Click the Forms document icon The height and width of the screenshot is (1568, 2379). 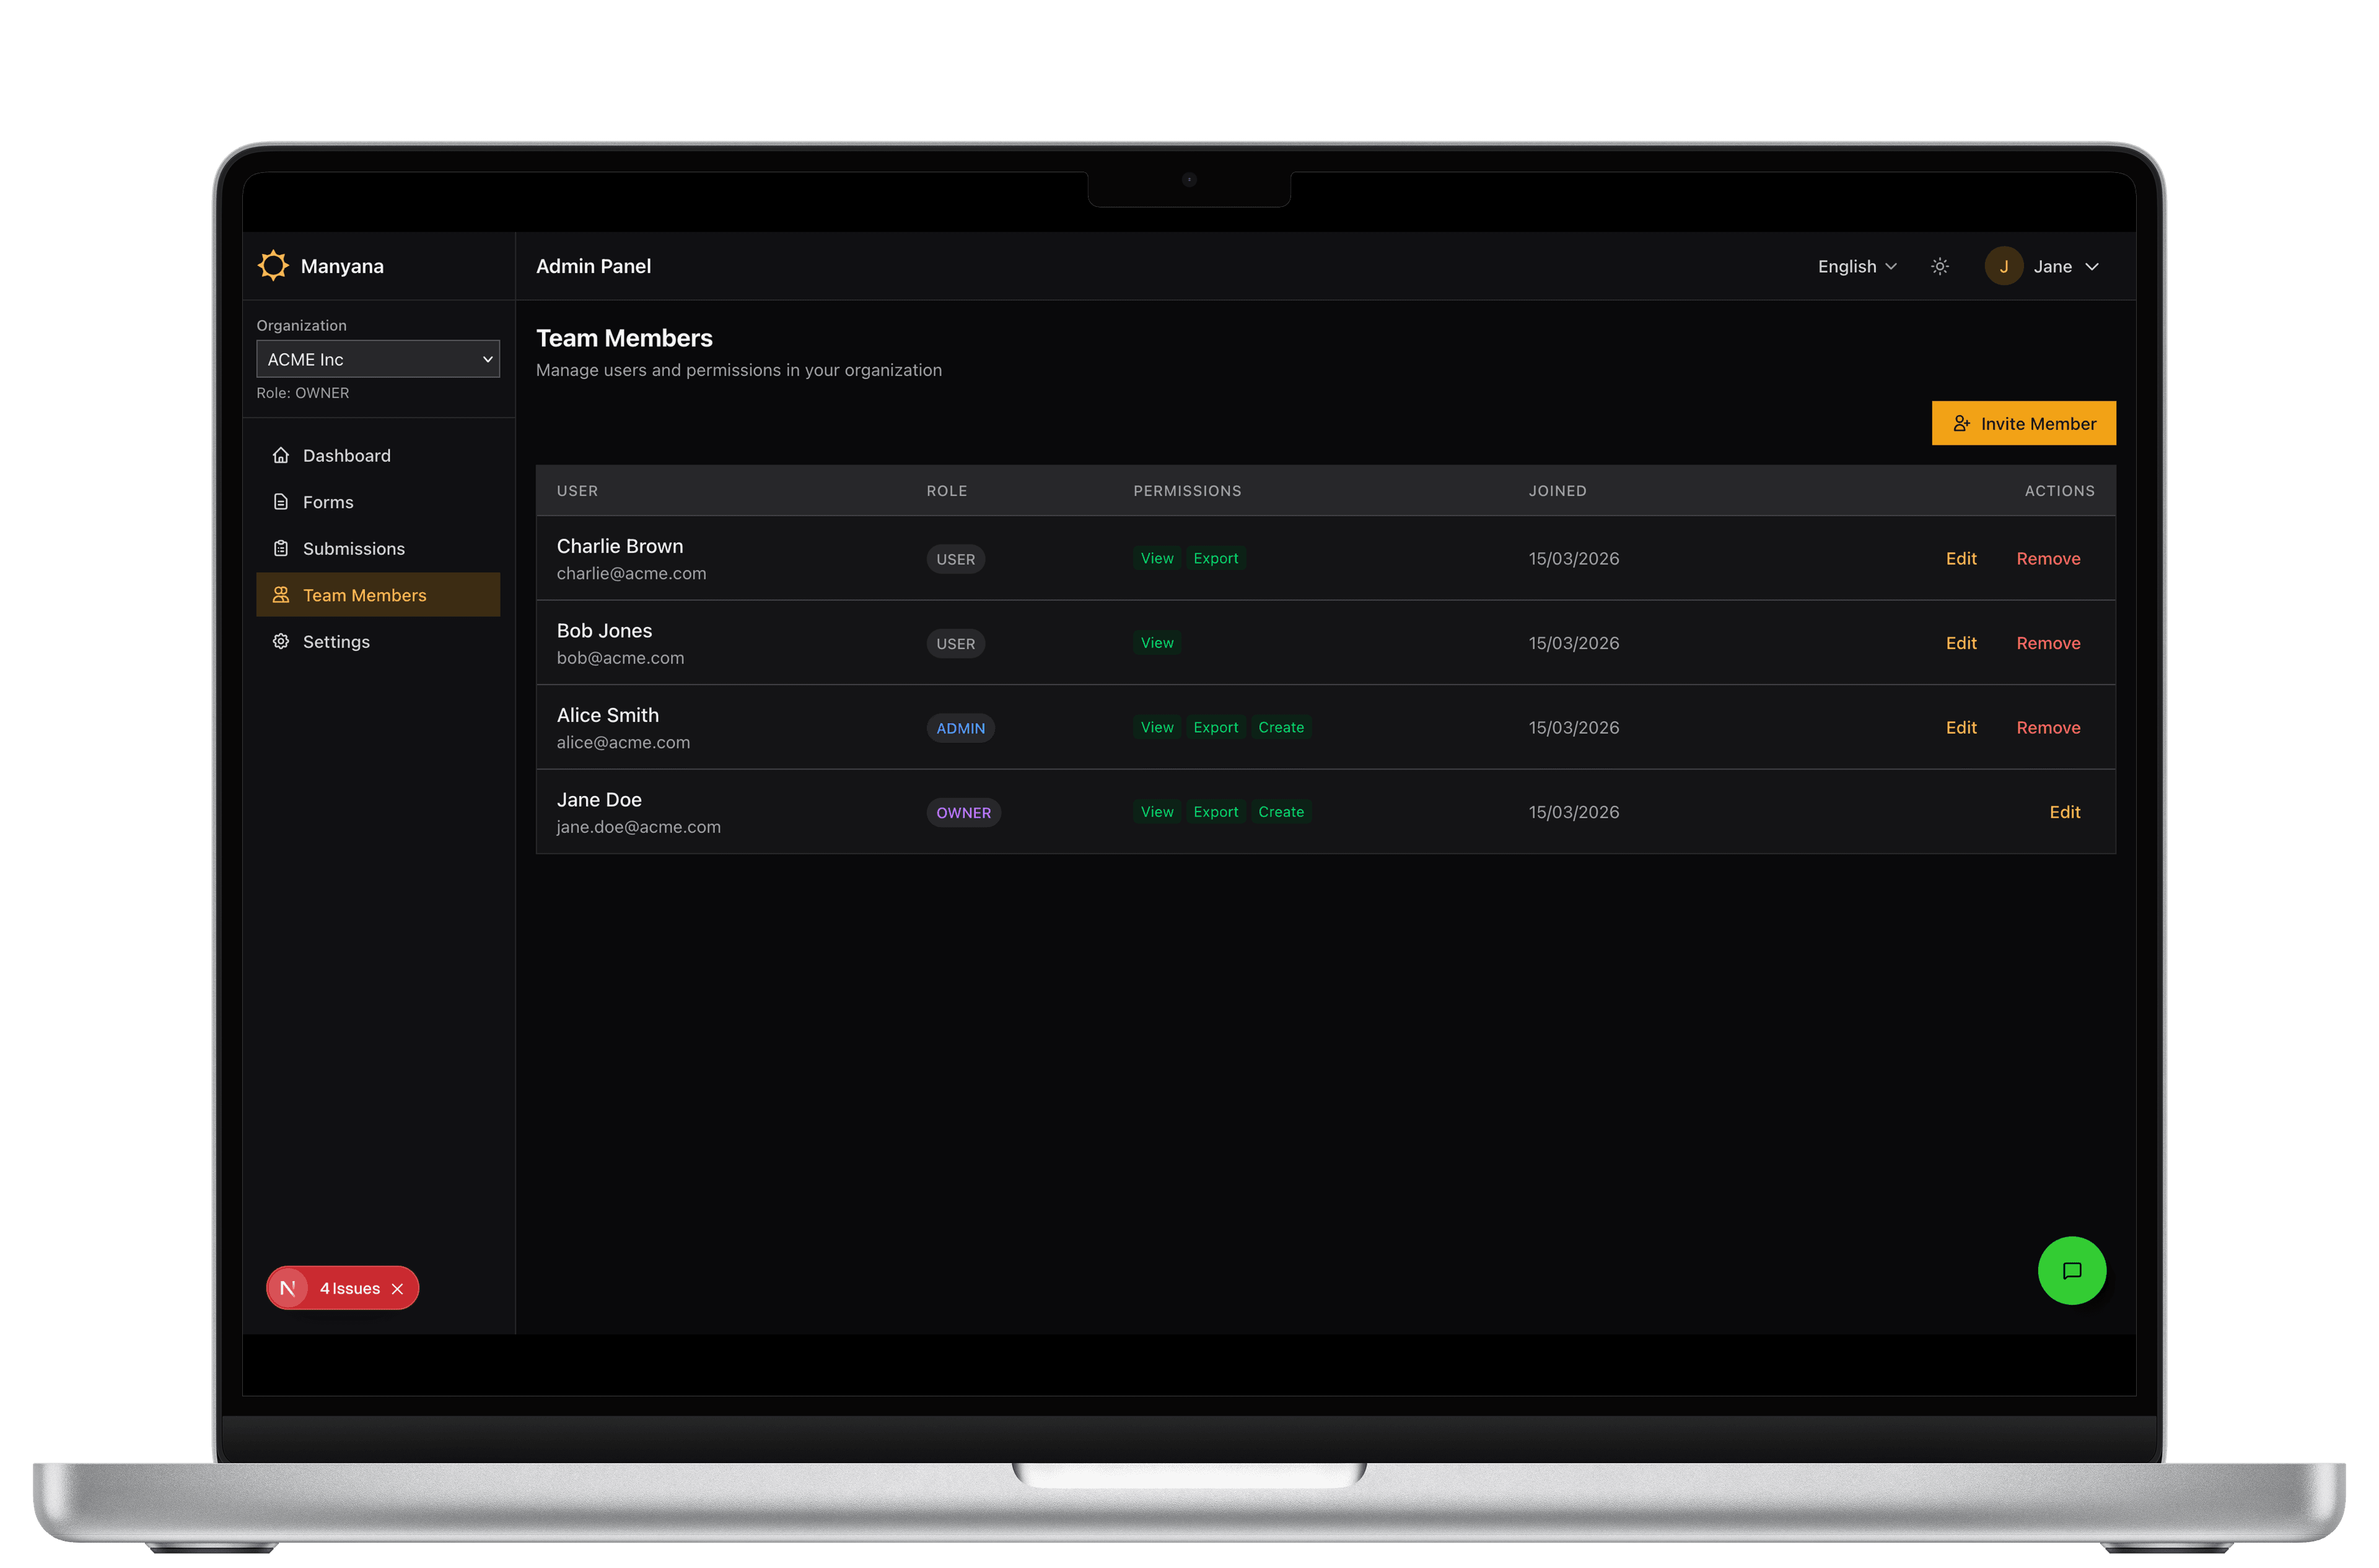click(x=281, y=501)
